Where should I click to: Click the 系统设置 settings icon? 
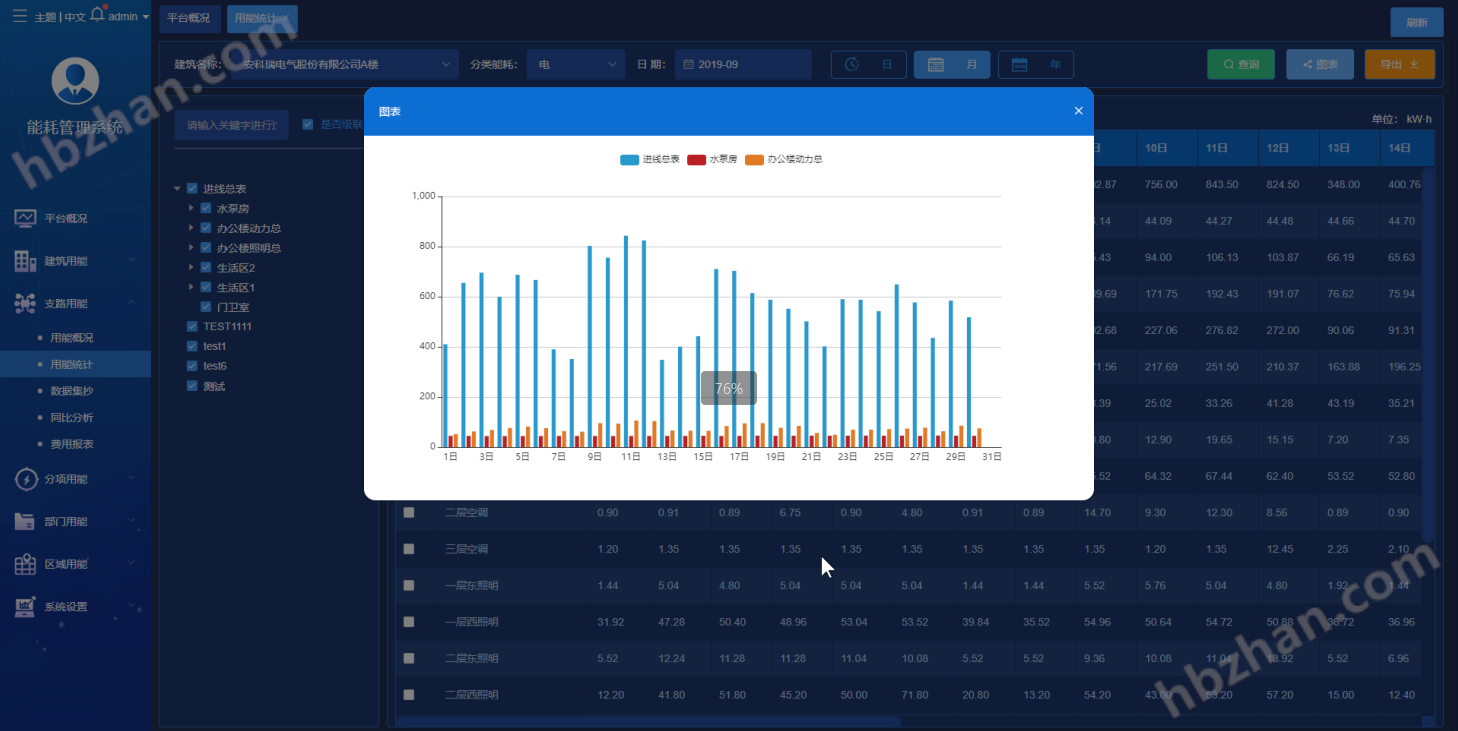click(x=25, y=606)
